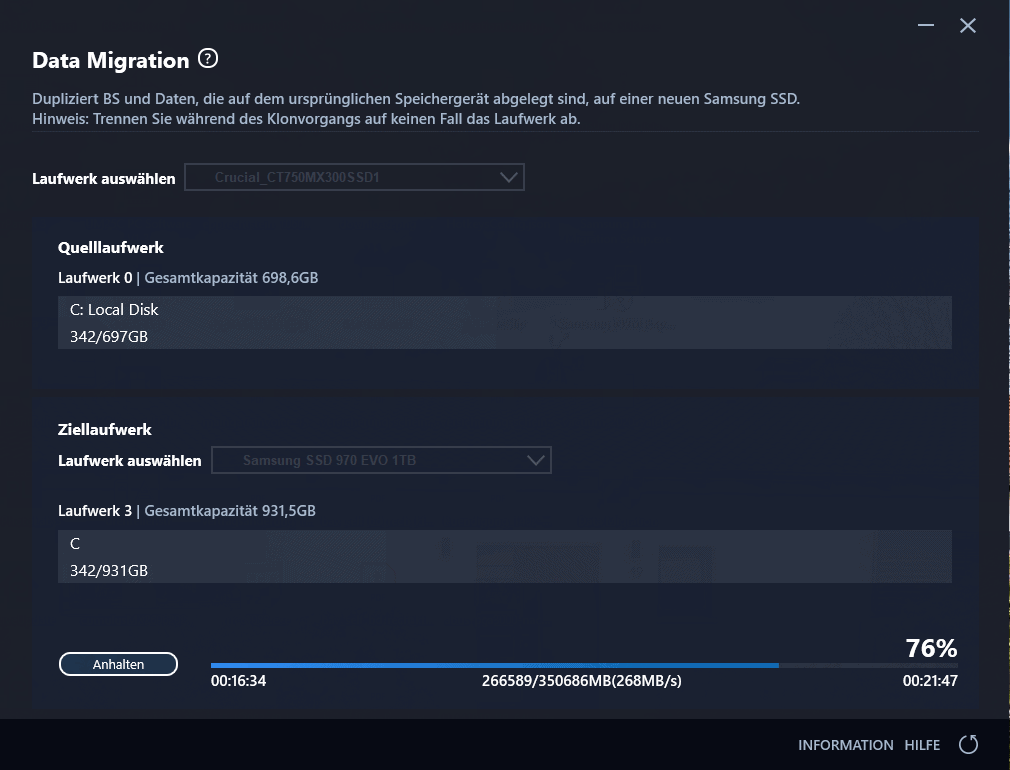Click the chevron arrow of the Samsung drive selector

pyautogui.click(x=536, y=460)
